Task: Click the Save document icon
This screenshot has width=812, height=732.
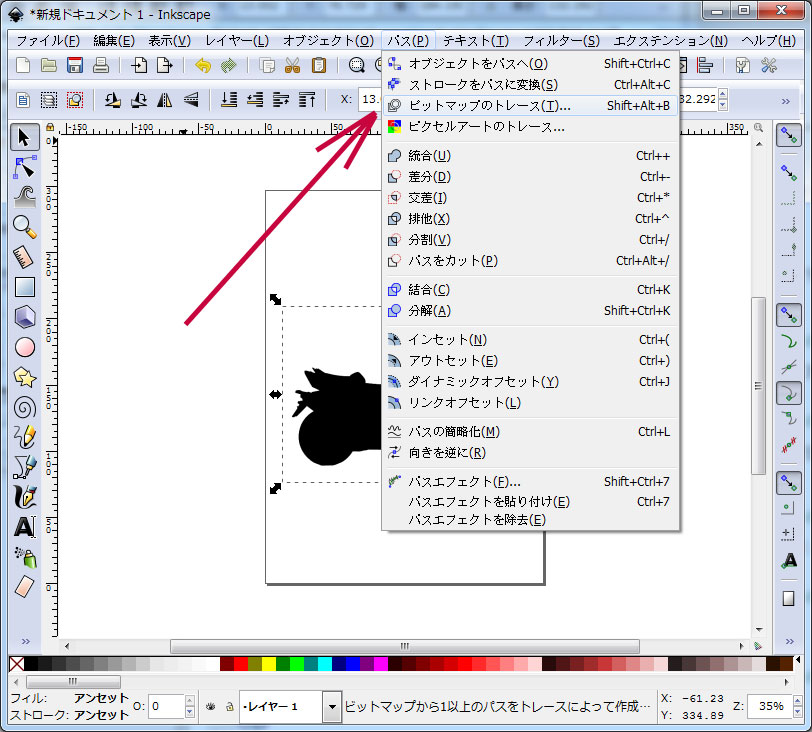Action: pyautogui.click(x=75, y=66)
